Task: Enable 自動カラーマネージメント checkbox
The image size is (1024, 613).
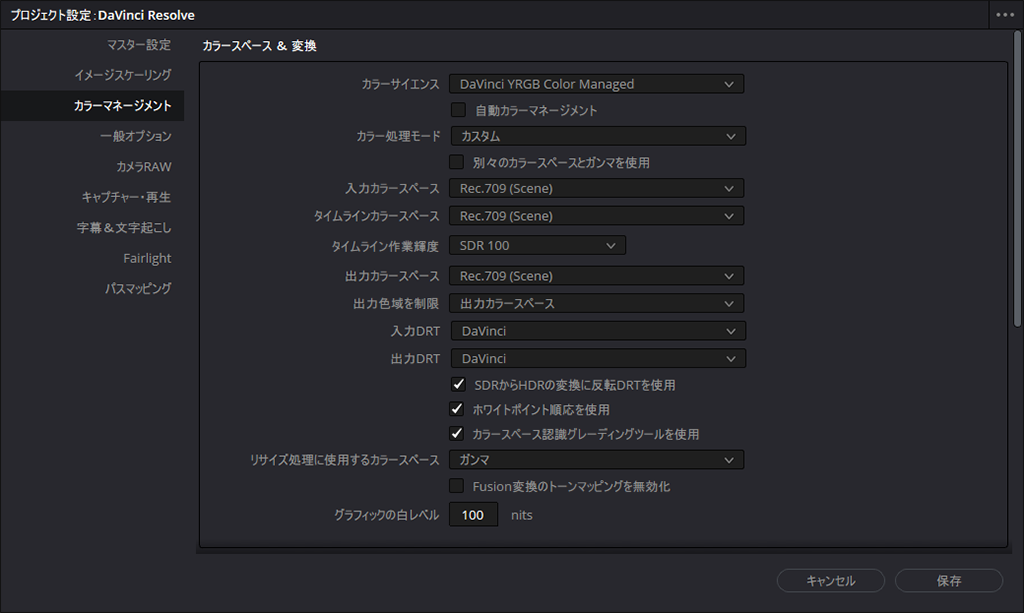Action: (x=458, y=110)
